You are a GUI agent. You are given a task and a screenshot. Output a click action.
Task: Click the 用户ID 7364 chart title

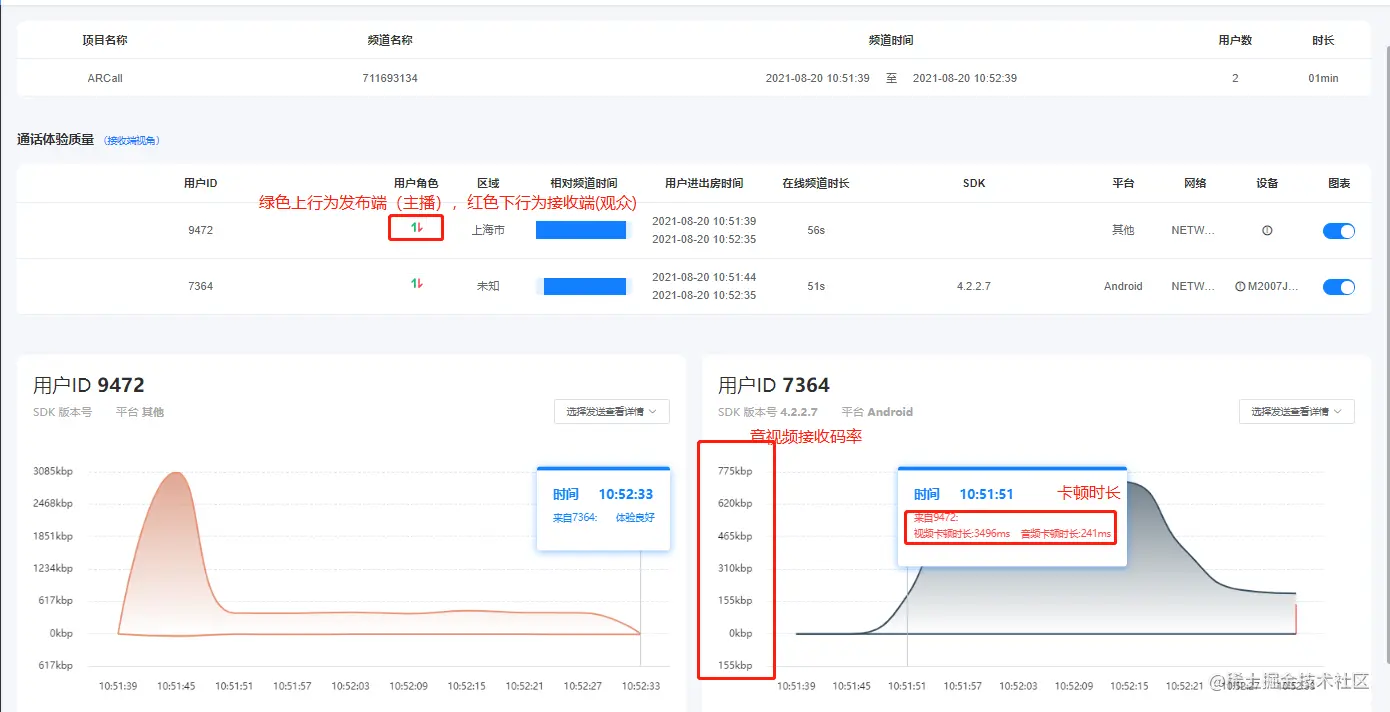[774, 385]
